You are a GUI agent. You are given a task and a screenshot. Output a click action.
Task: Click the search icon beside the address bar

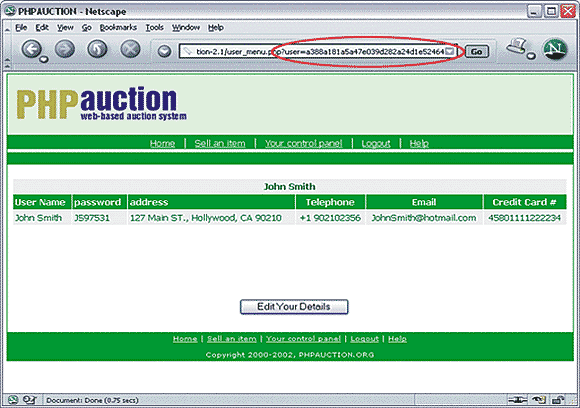(164, 51)
